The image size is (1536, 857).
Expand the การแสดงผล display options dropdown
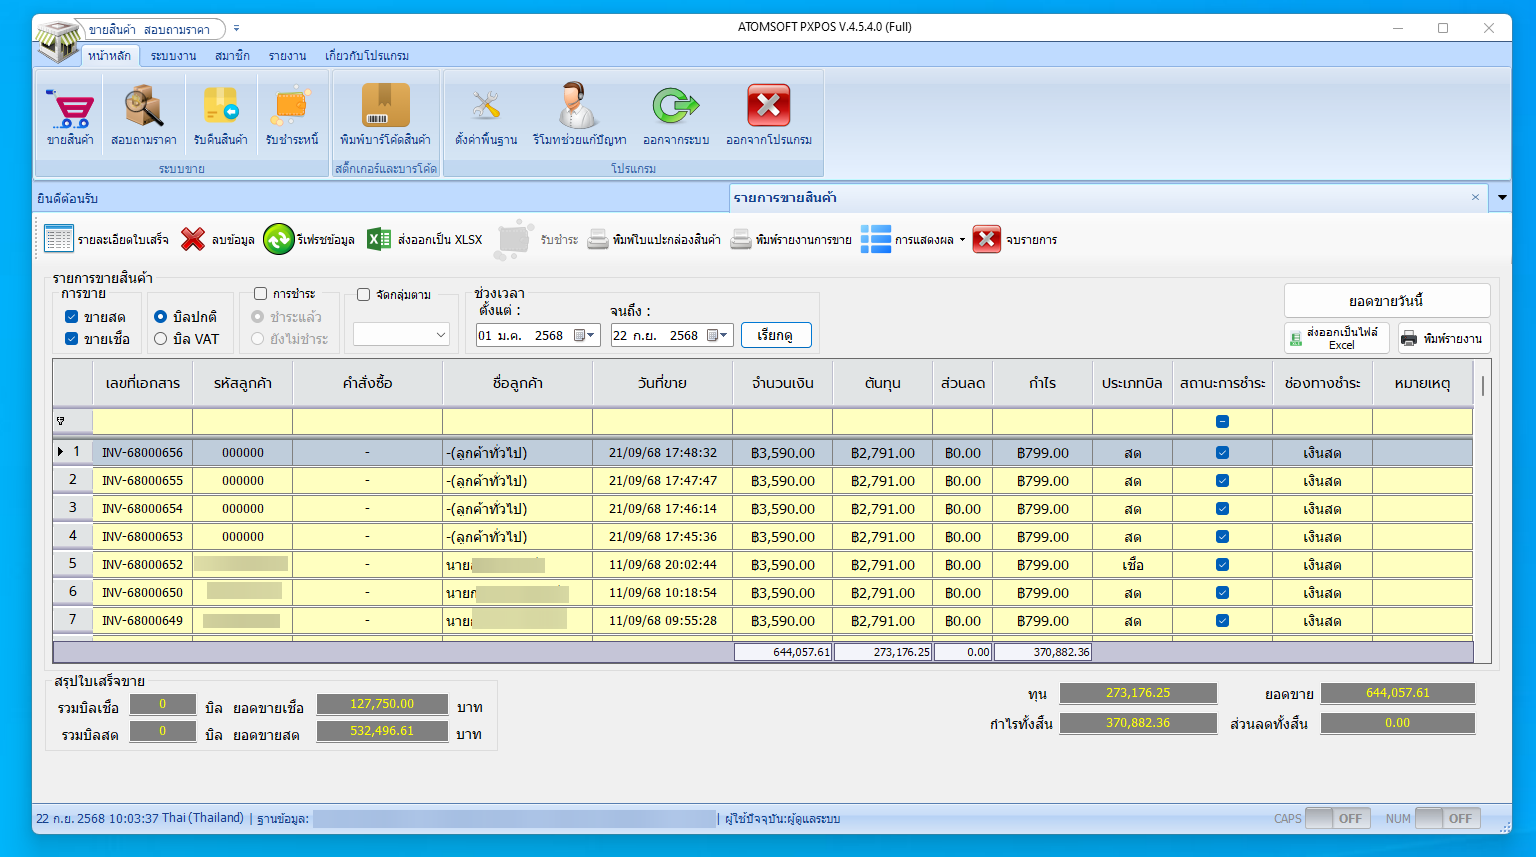[960, 239]
